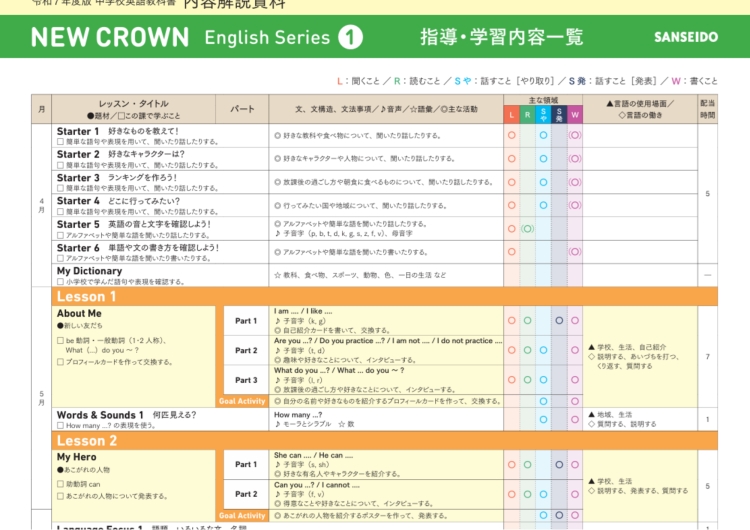Viewport: 750px width, 530px height.
Task: Select Part 1 of About Me
Action: pyautogui.click(x=245, y=321)
